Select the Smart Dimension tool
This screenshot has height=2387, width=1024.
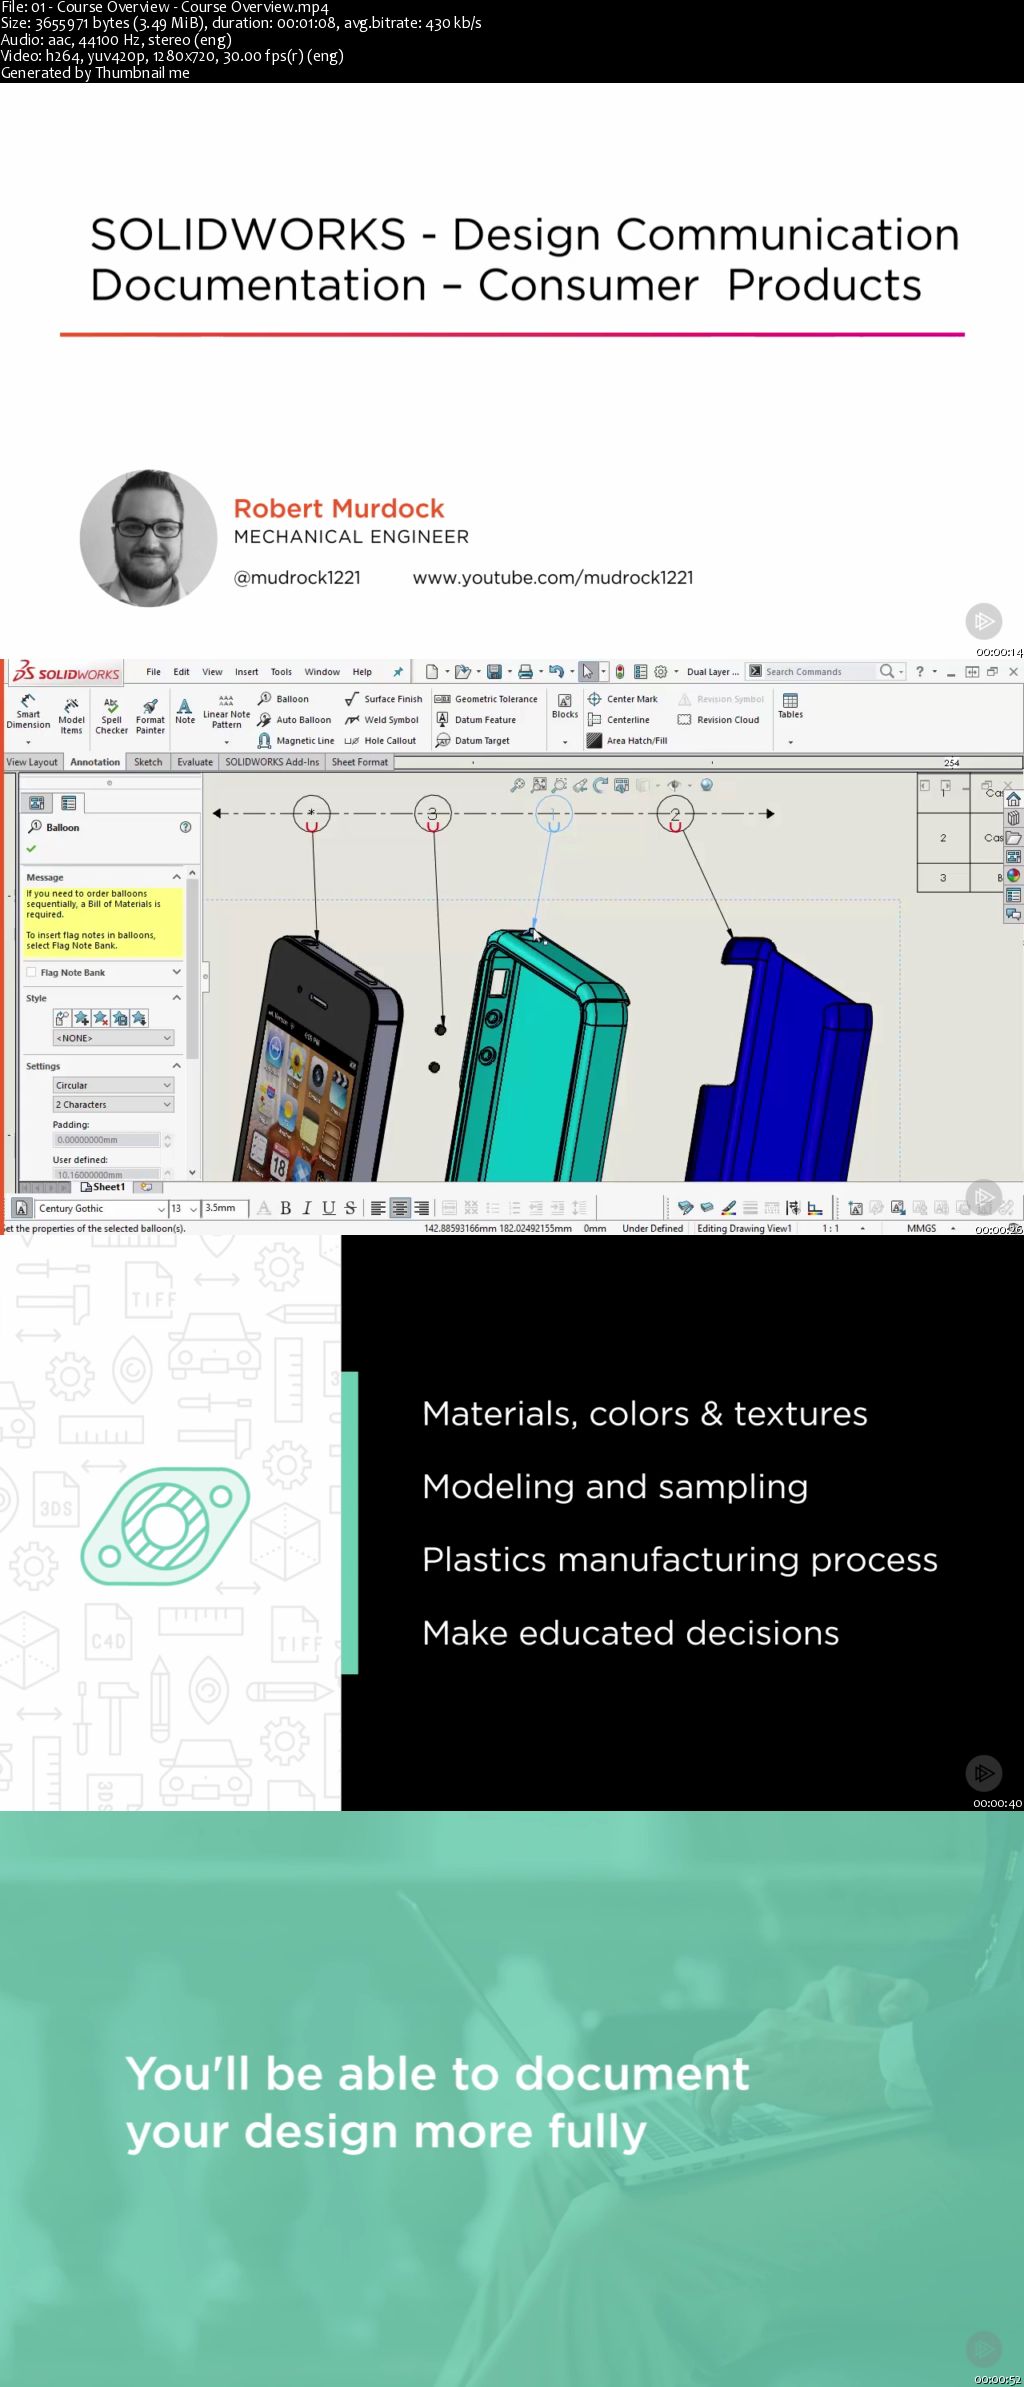pyautogui.click(x=28, y=711)
